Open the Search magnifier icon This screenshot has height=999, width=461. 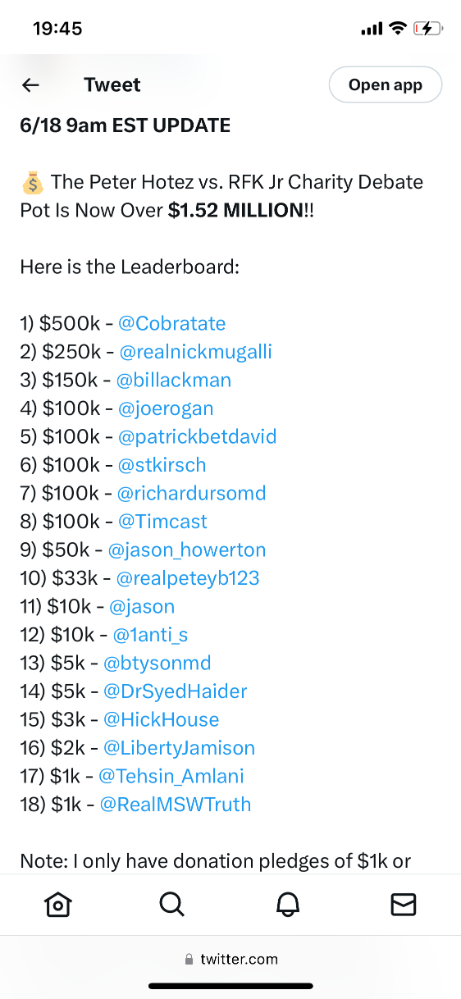(173, 904)
